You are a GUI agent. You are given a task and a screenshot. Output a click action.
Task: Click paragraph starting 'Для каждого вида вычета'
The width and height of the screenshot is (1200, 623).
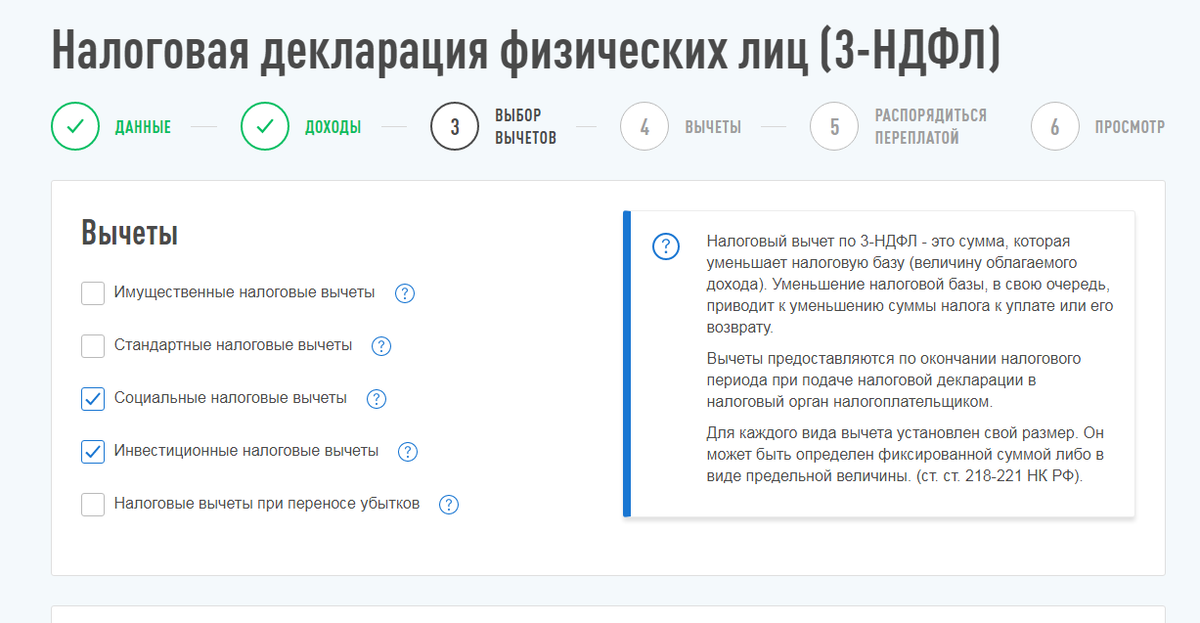(x=905, y=454)
